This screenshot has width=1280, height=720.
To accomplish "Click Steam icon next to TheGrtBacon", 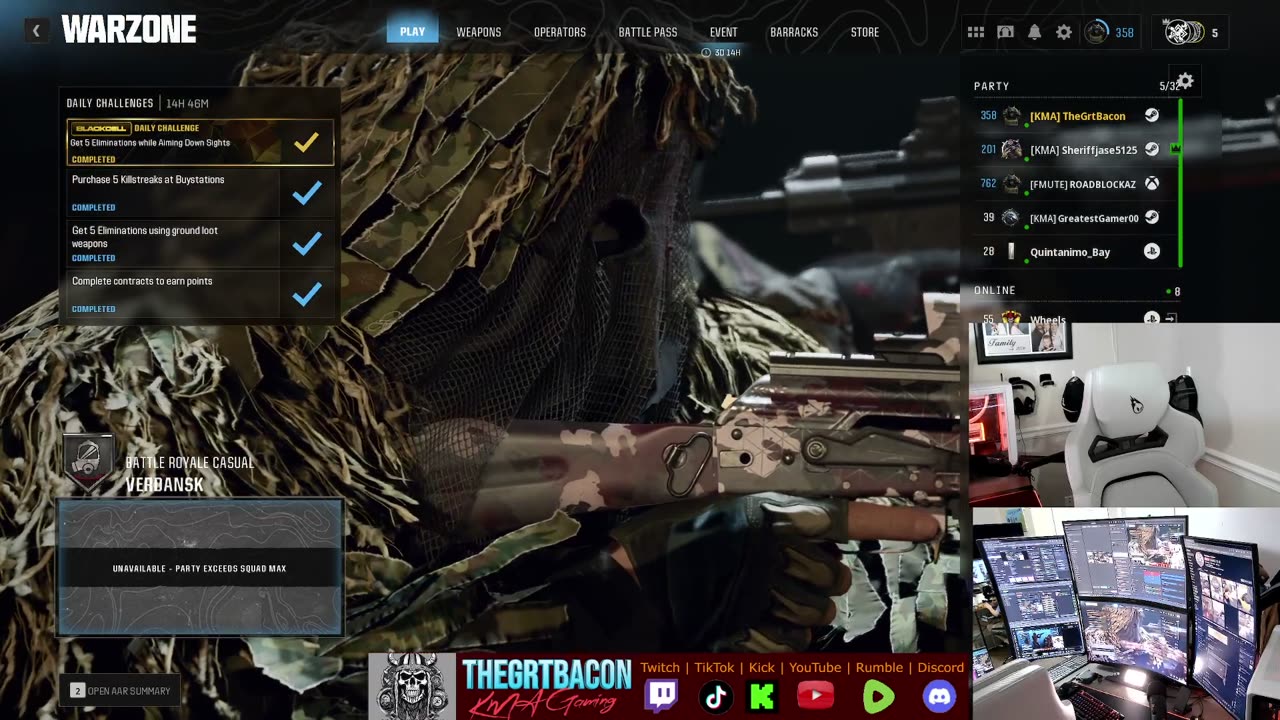I will [1152, 116].
